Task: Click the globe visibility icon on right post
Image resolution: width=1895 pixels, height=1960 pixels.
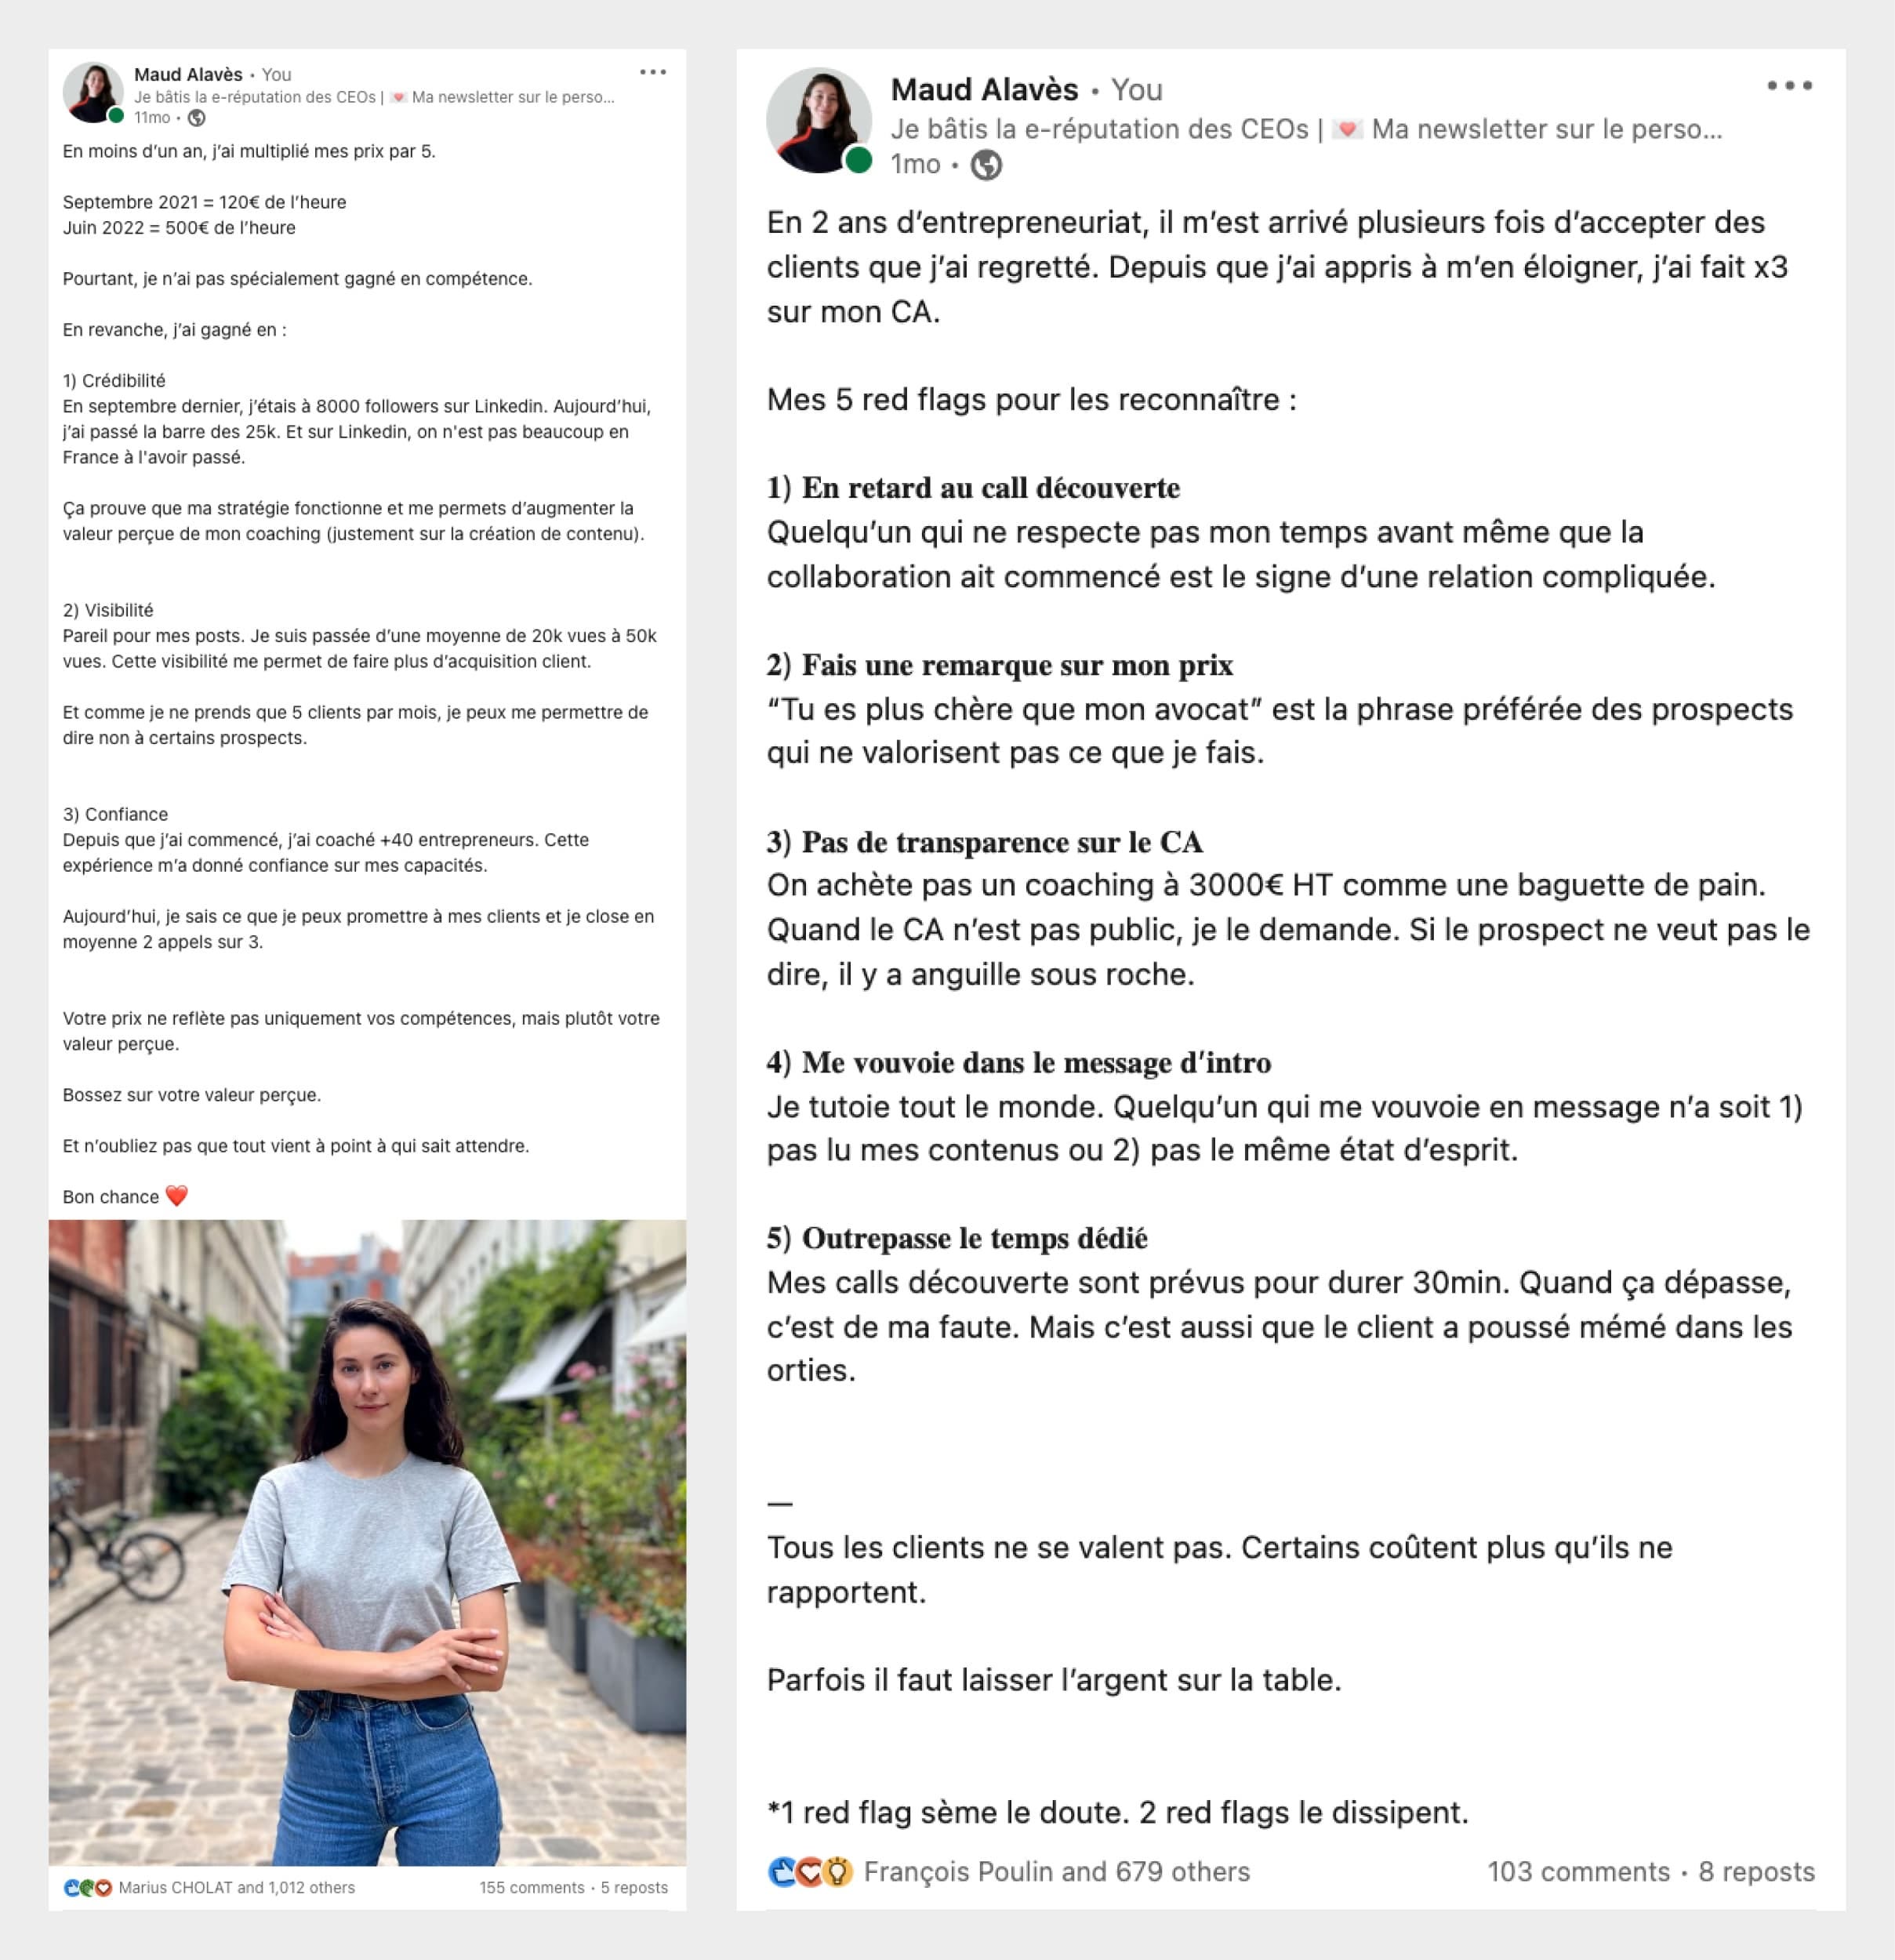Action: tap(986, 165)
